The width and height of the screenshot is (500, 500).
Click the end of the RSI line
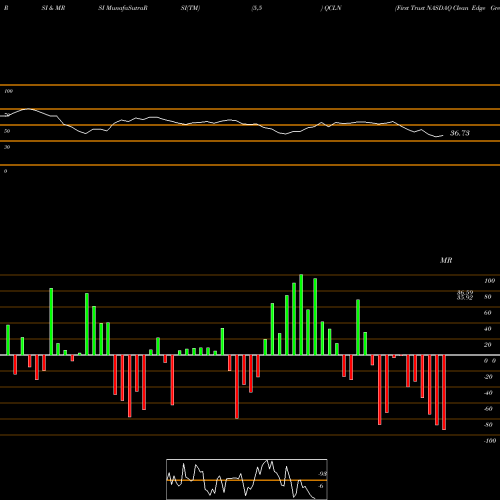(443, 136)
